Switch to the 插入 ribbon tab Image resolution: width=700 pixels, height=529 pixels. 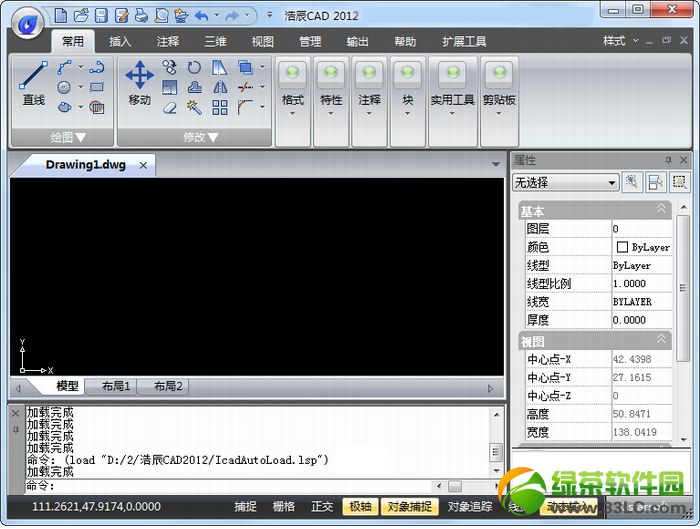coord(120,42)
